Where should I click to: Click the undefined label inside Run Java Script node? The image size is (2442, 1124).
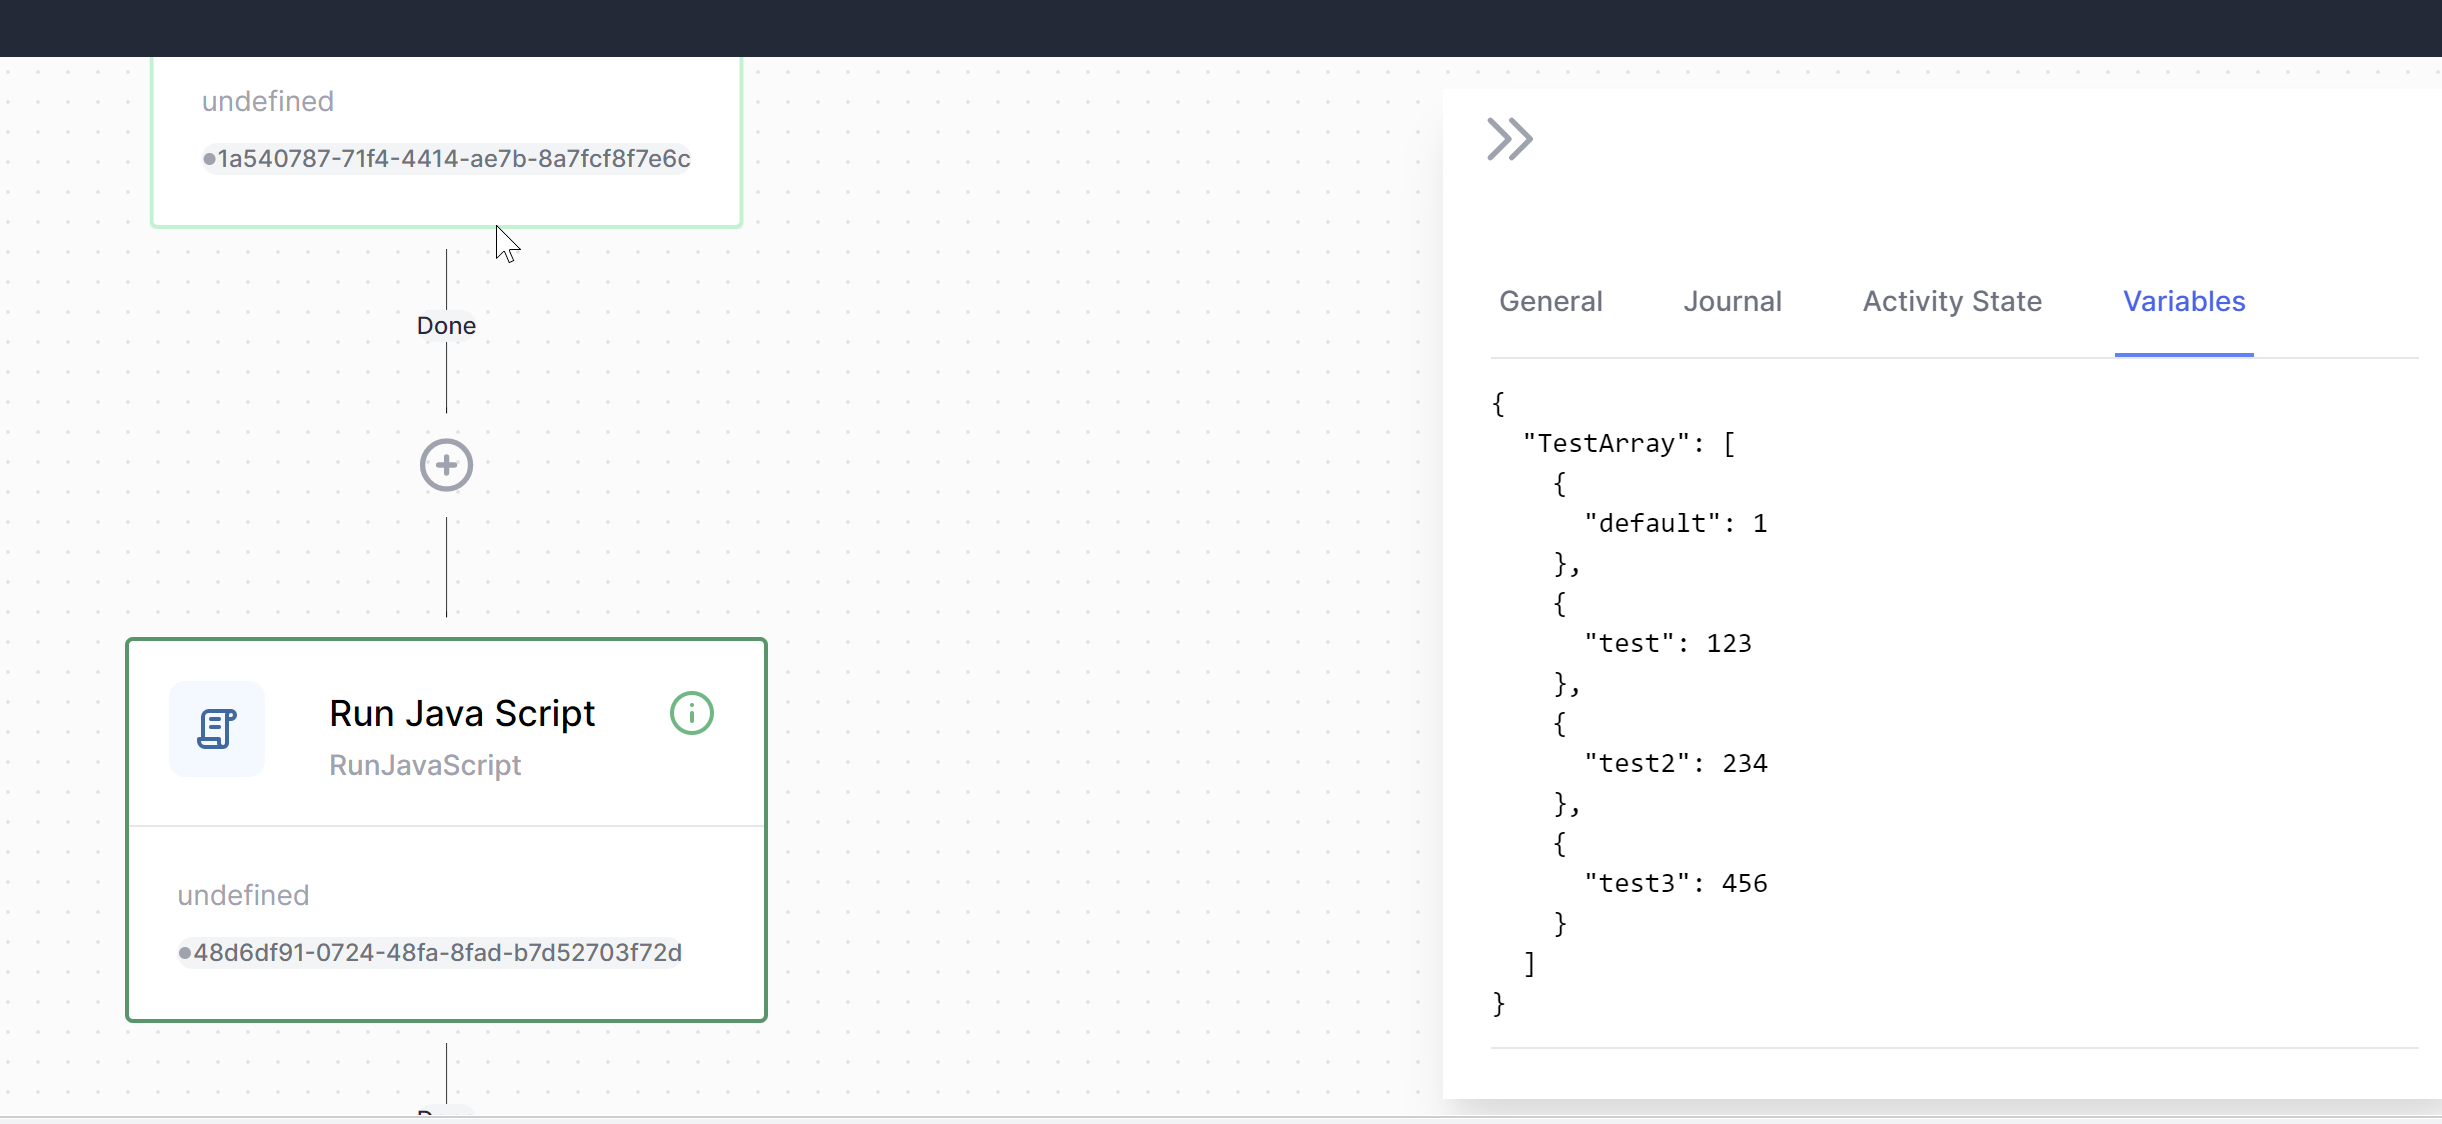(243, 895)
